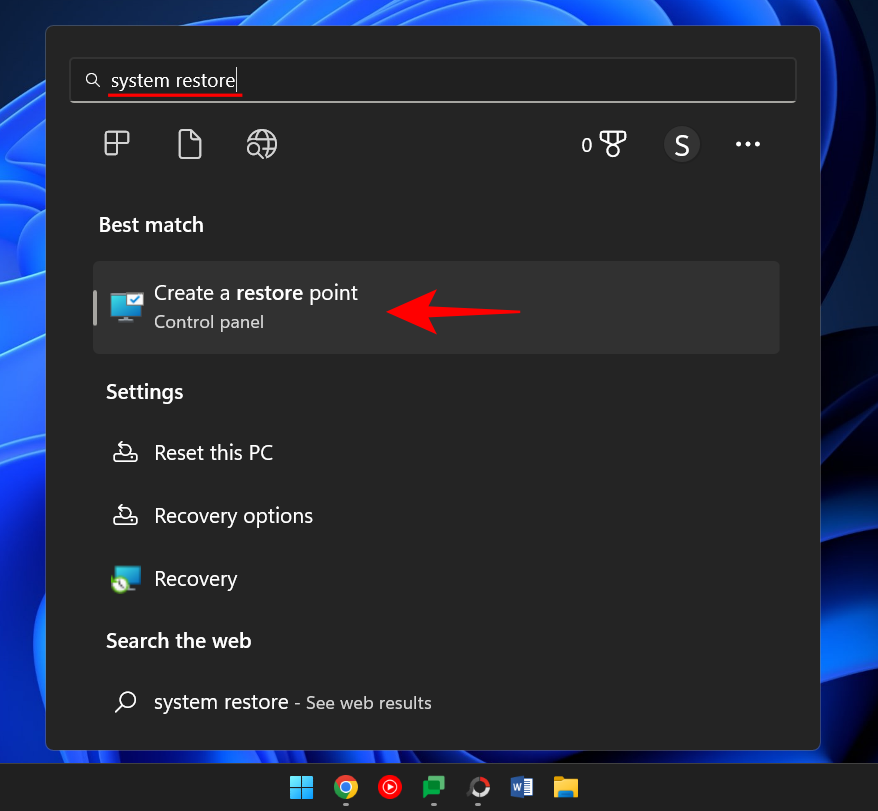878x811 pixels.
Task: Open the Apps search filter
Action: click(116, 144)
